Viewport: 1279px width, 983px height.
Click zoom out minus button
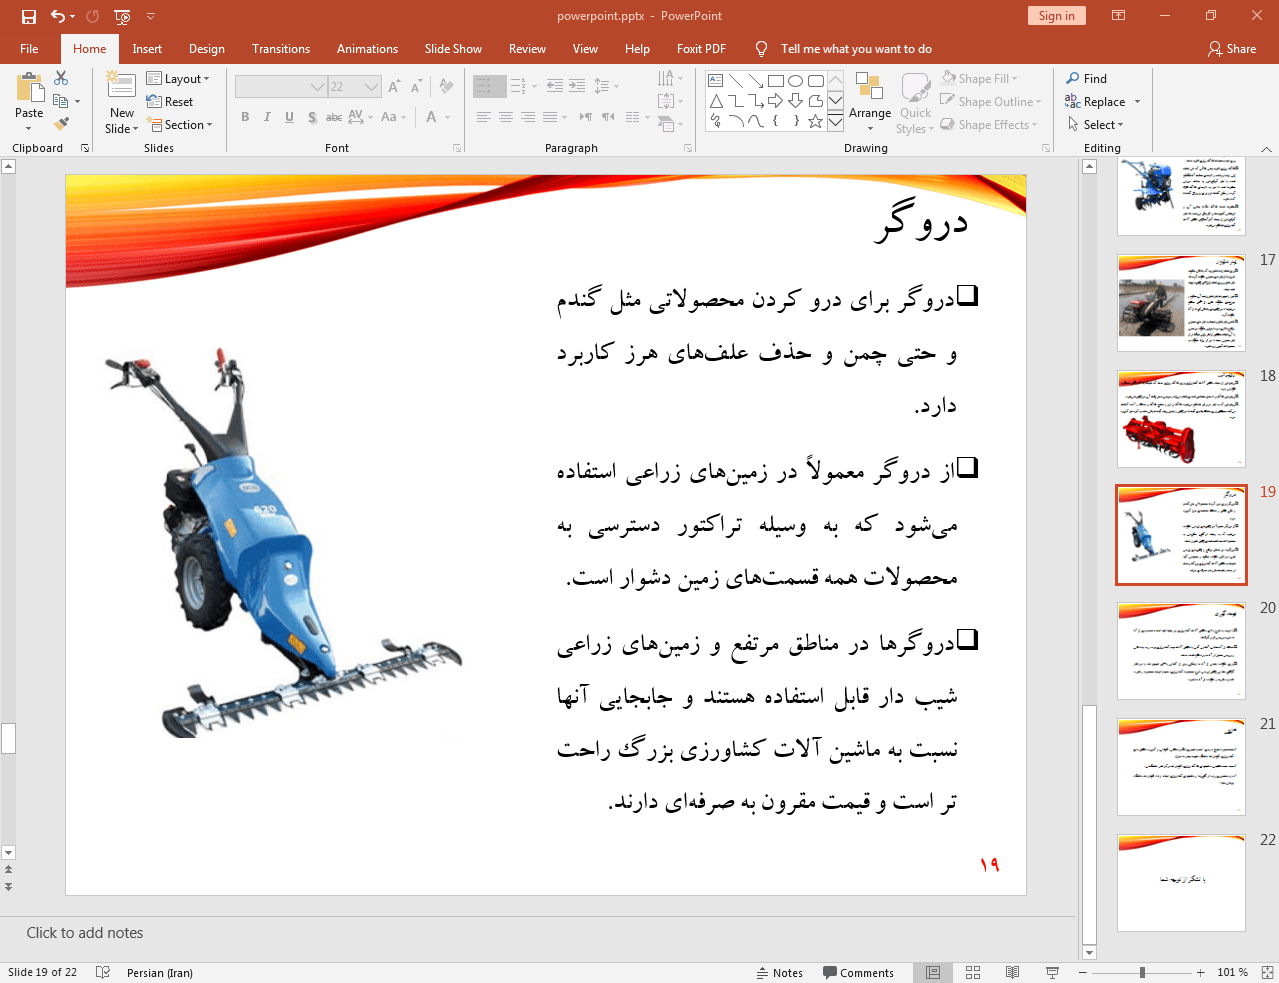[x=1082, y=973]
